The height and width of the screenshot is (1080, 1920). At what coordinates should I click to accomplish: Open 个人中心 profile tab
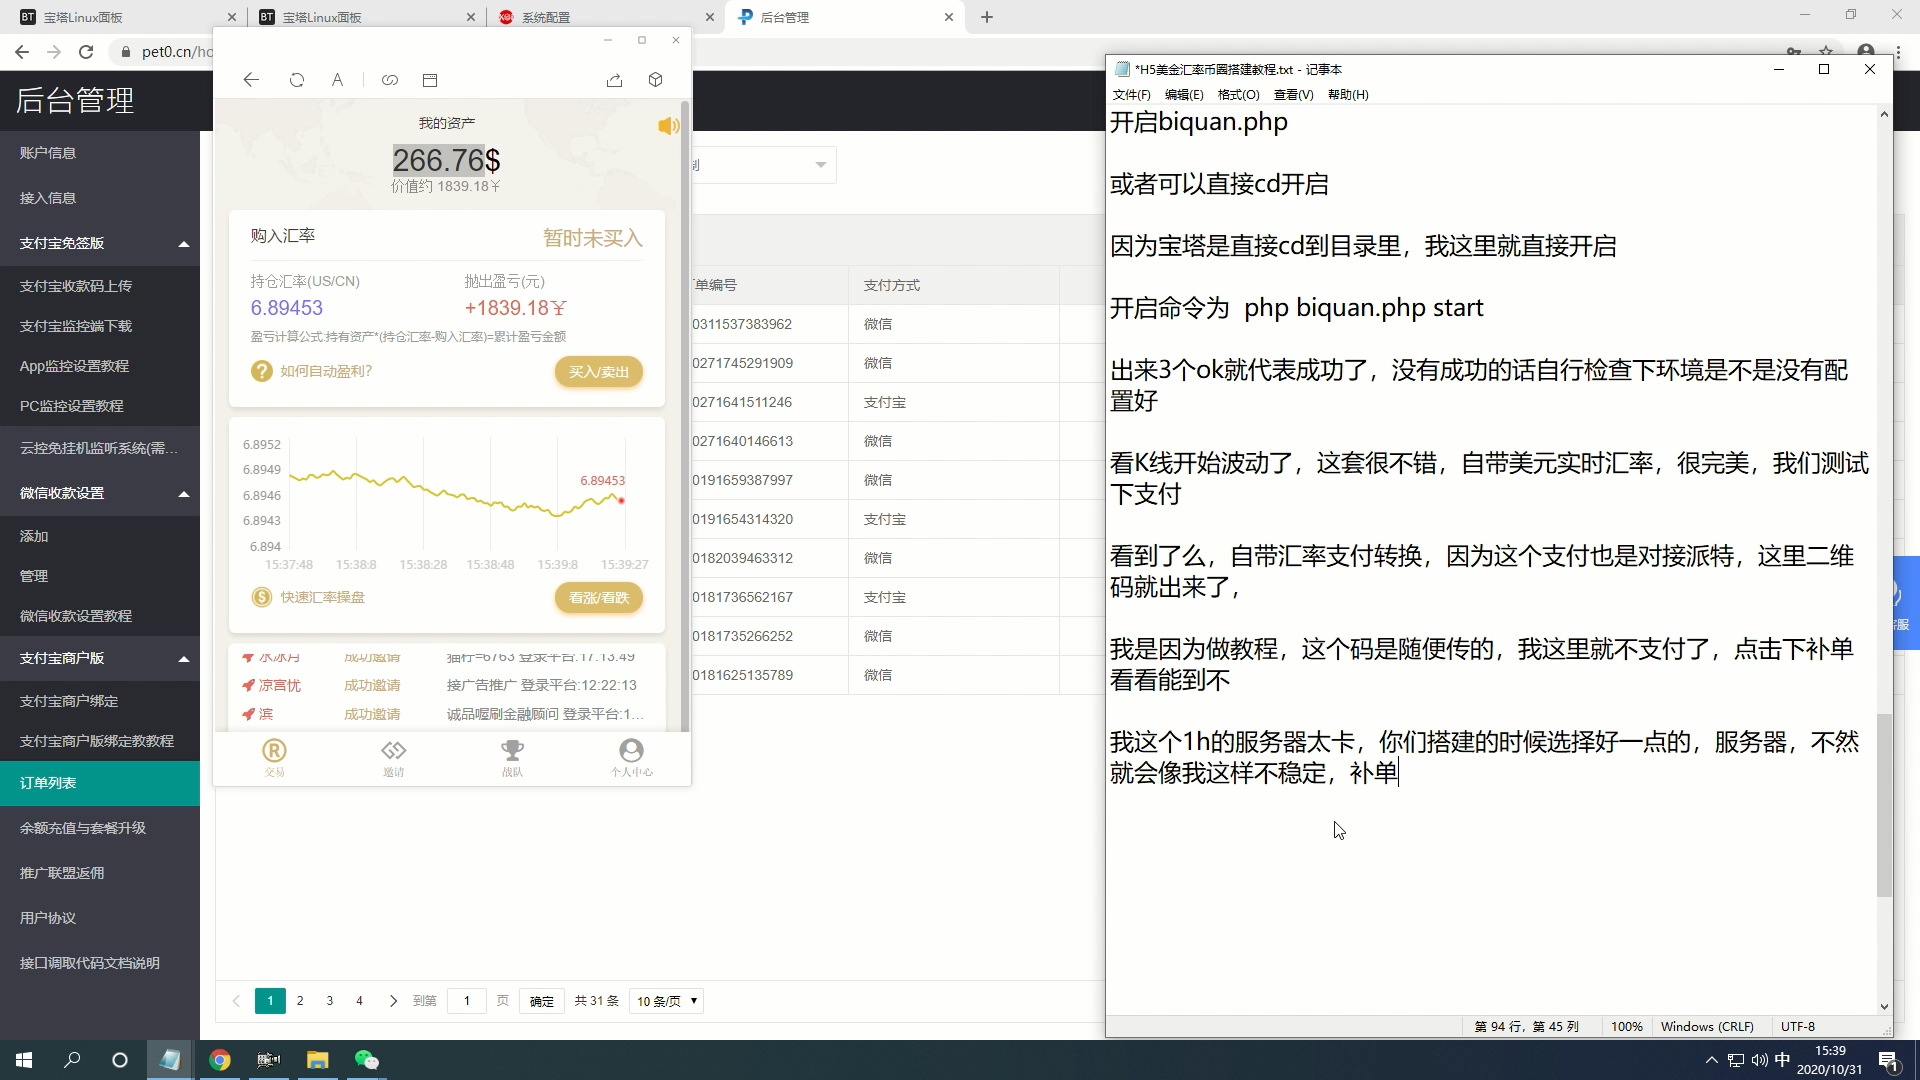(x=631, y=758)
